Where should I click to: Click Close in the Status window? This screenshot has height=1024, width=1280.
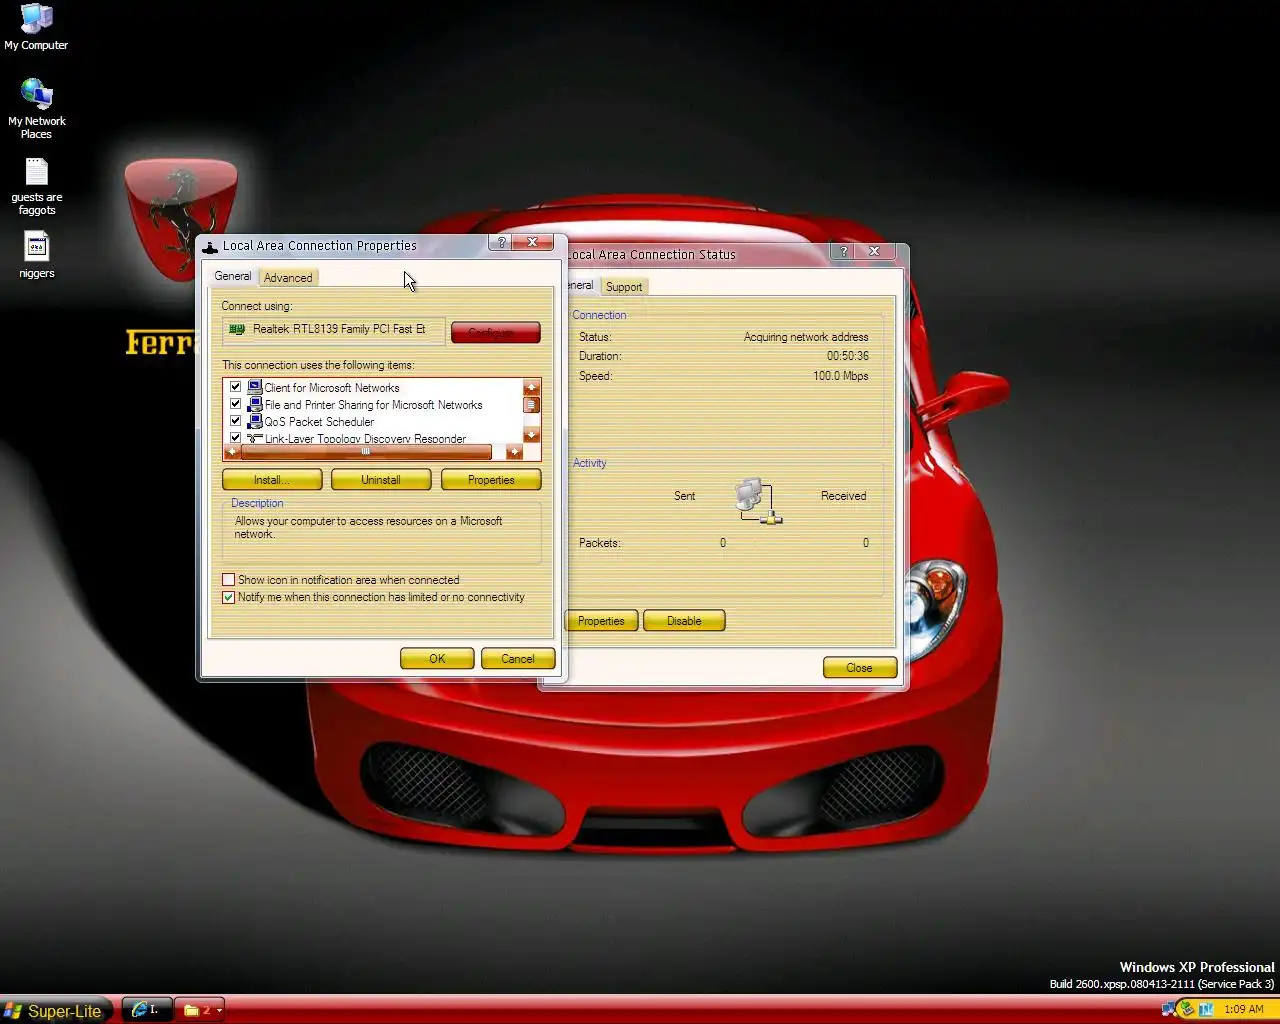[859, 667]
